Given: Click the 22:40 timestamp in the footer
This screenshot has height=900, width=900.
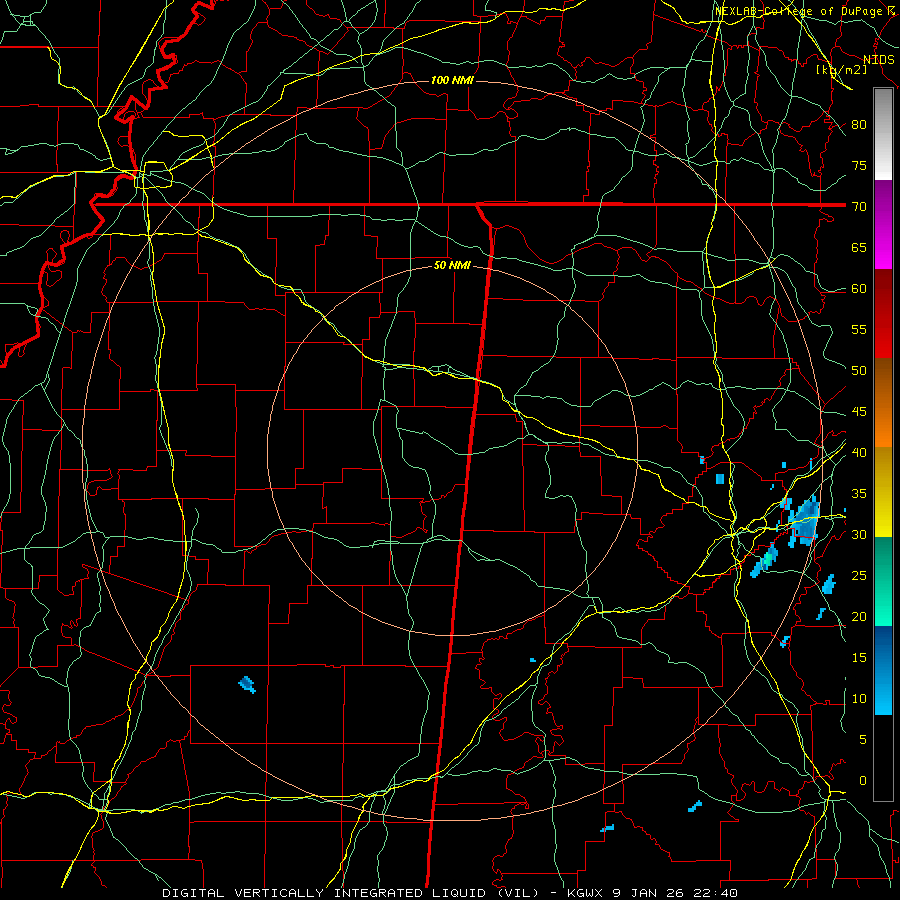Looking at the screenshot, I should click(x=715, y=893).
